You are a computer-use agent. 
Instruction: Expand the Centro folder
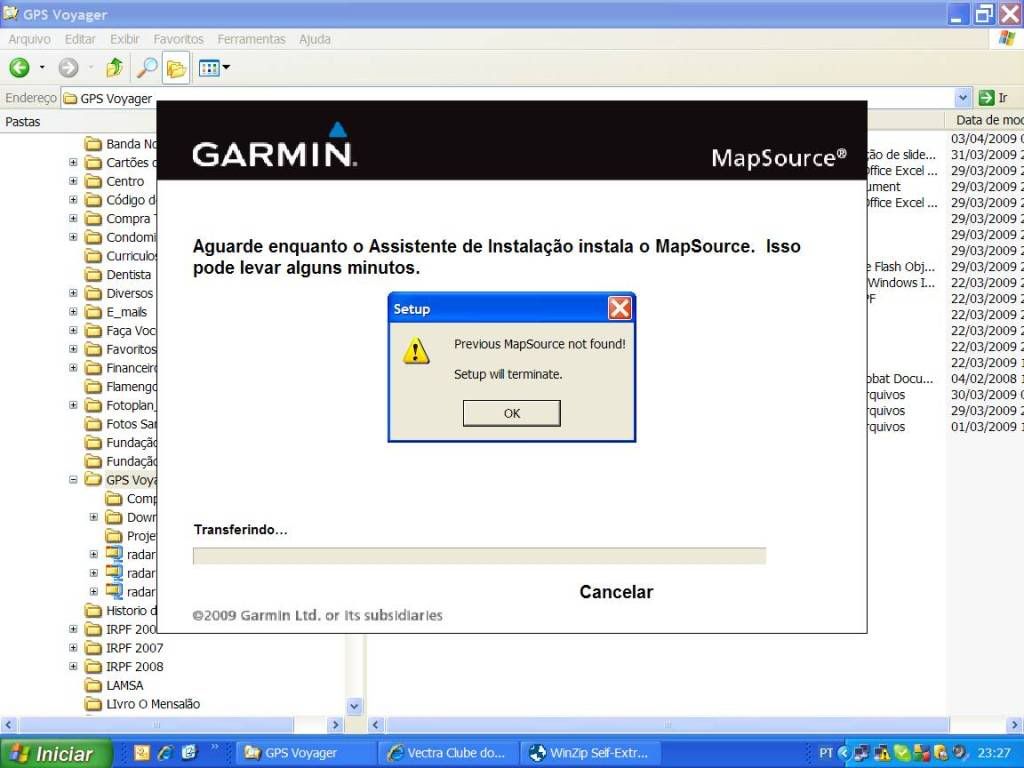[x=73, y=181]
